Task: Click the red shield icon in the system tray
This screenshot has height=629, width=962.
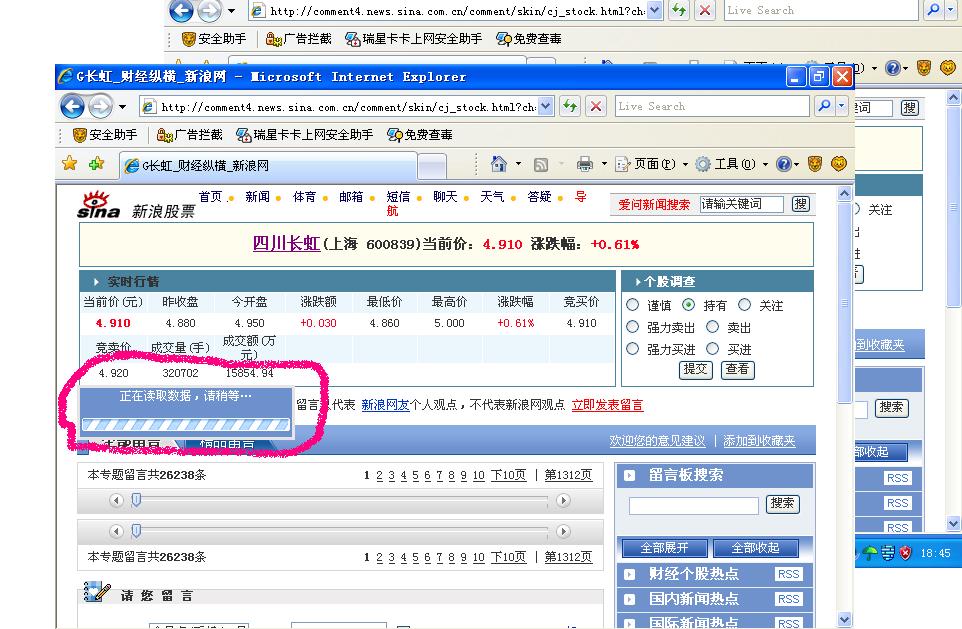Action: point(906,553)
